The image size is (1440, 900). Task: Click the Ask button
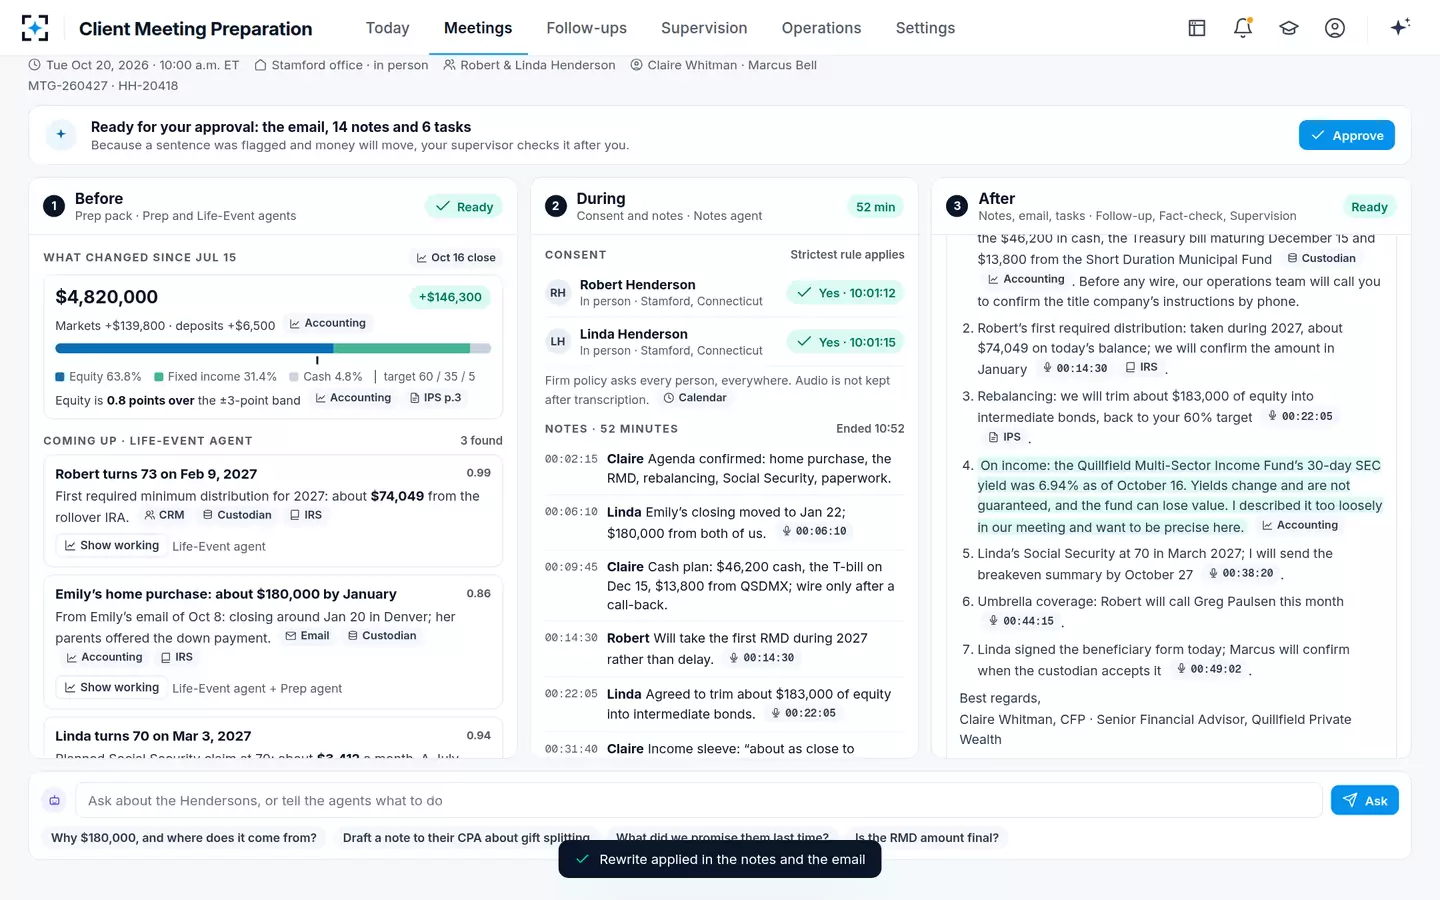pyautogui.click(x=1365, y=800)
